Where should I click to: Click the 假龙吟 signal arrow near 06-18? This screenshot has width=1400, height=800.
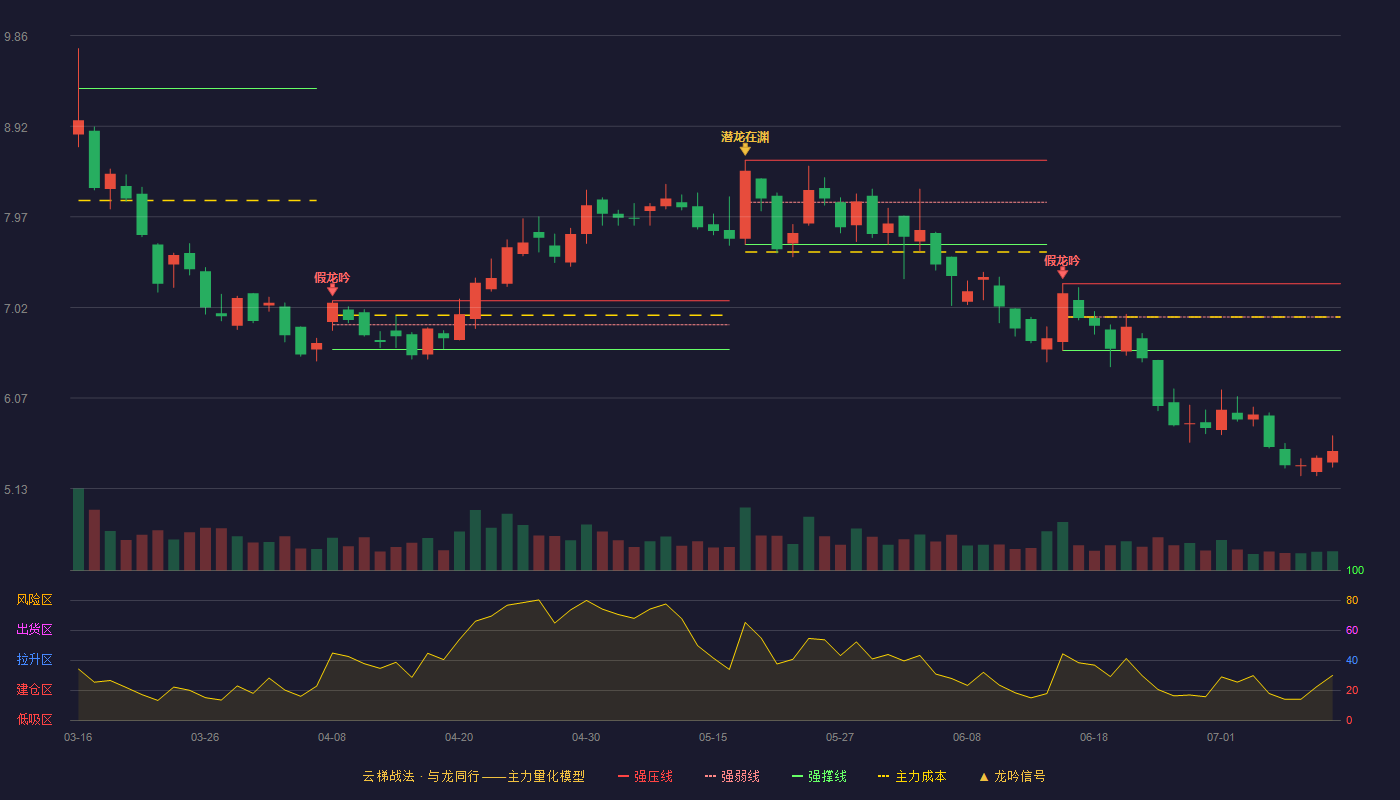(x=1062, y=273)
